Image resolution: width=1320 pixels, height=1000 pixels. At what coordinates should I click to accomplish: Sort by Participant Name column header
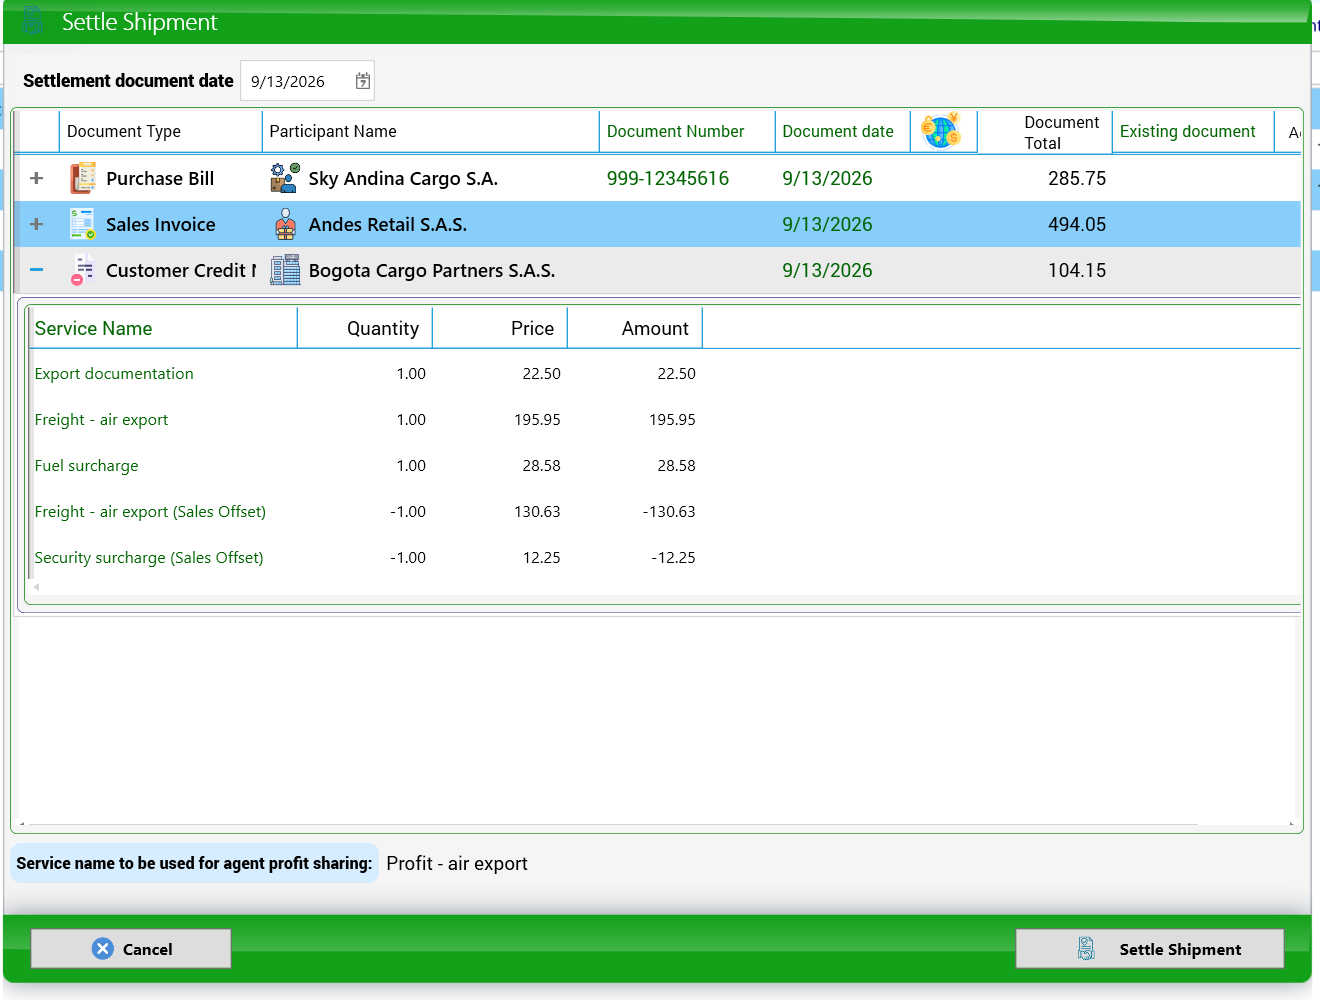tap(431, 131)
